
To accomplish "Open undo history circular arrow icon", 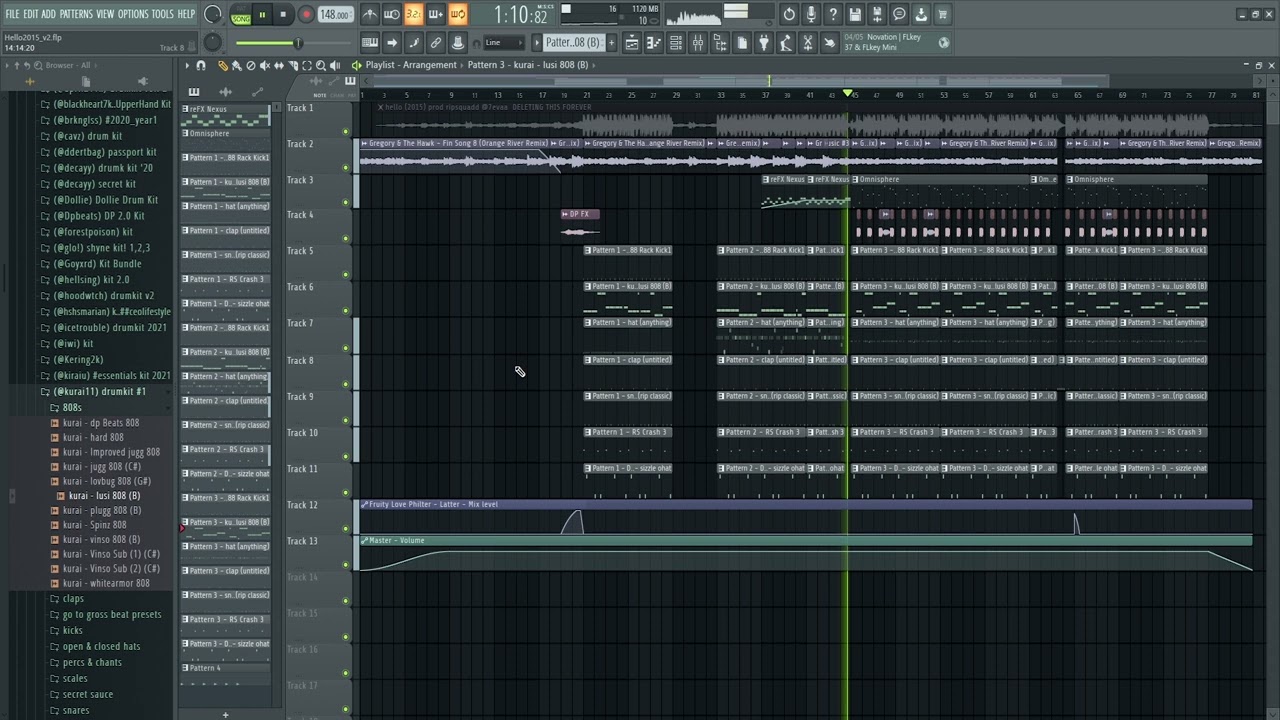I will click(789, 14).
